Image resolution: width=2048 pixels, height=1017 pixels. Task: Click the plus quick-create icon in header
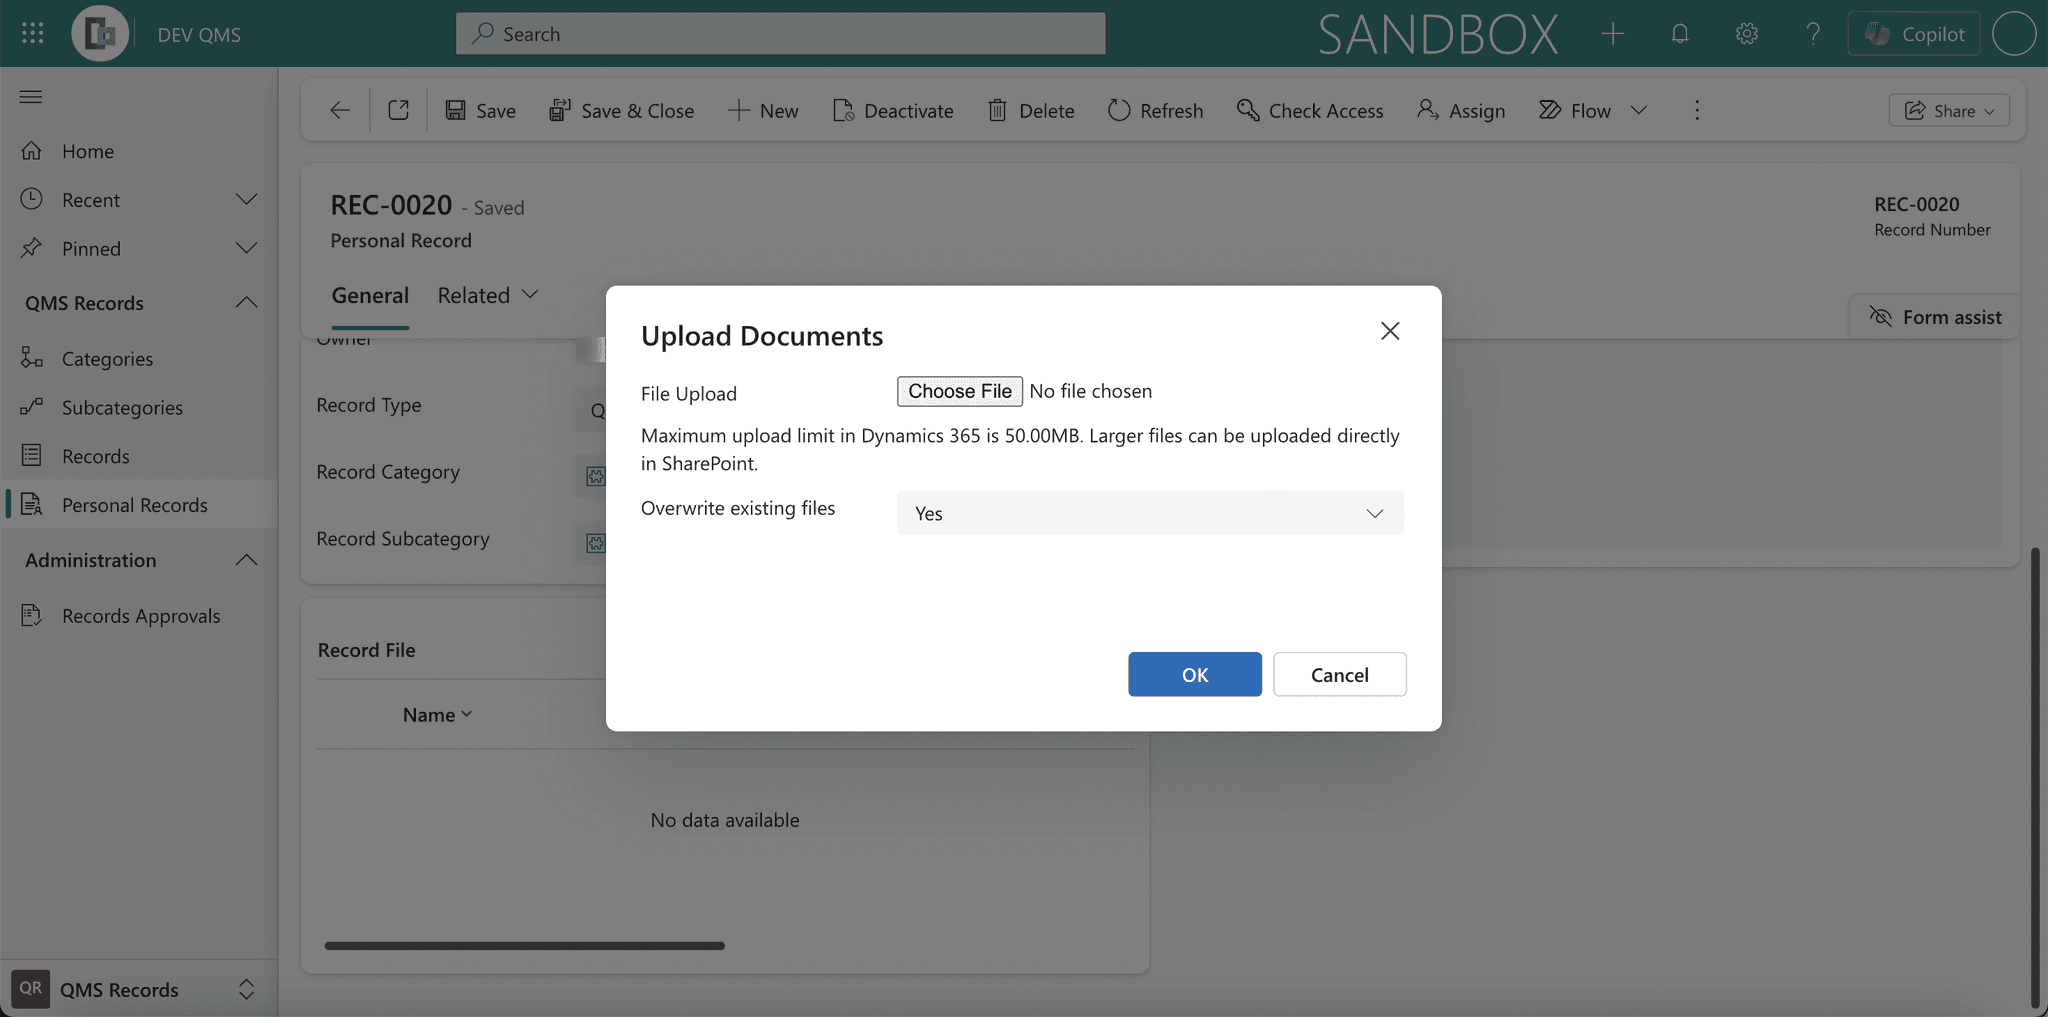pos(1612,33)
